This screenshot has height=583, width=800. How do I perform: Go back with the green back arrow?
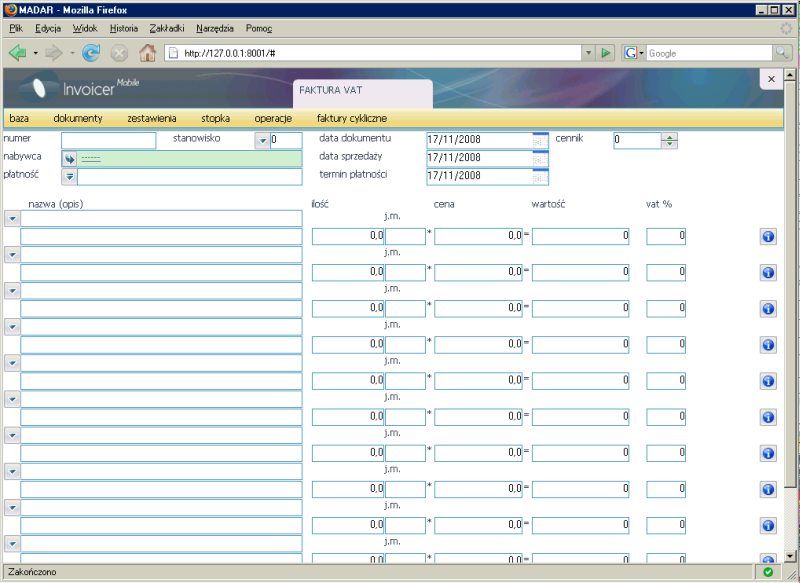click(x=17, y=53)
